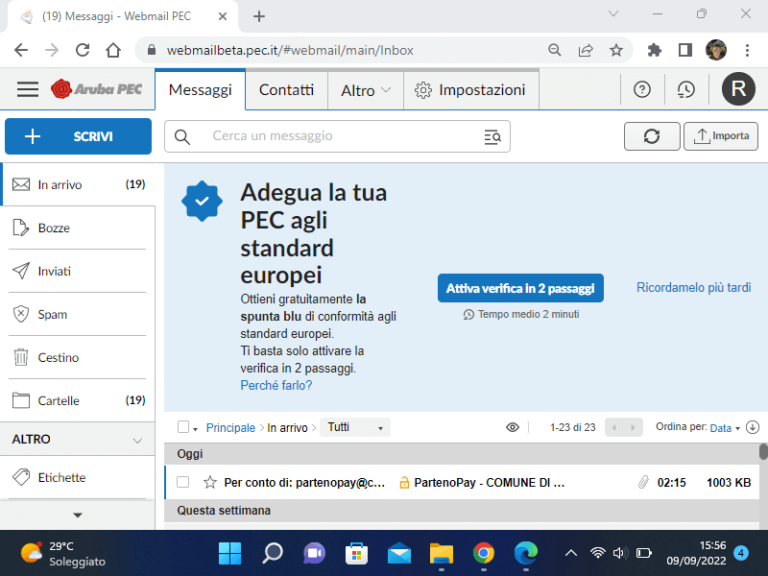Click the Cerca un messaggio search field
Image resolution: width=768 pixels, height=576 pixels.
click(x=337, y=136)
